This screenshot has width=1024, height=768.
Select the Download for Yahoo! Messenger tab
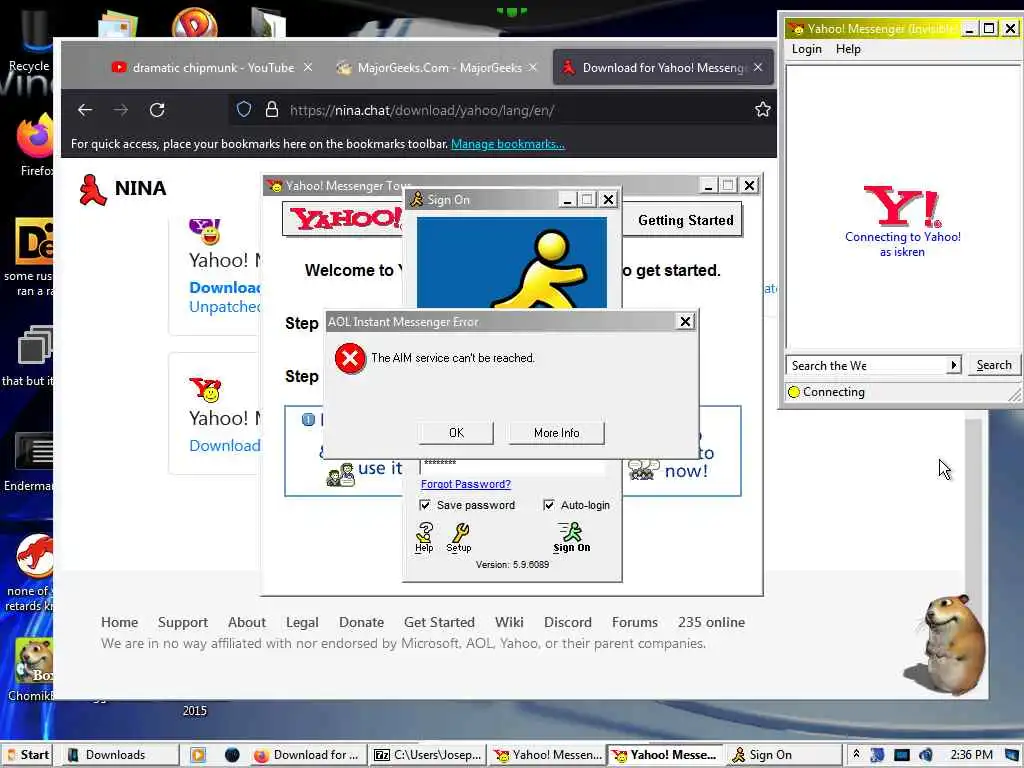(x=663, y=67)
